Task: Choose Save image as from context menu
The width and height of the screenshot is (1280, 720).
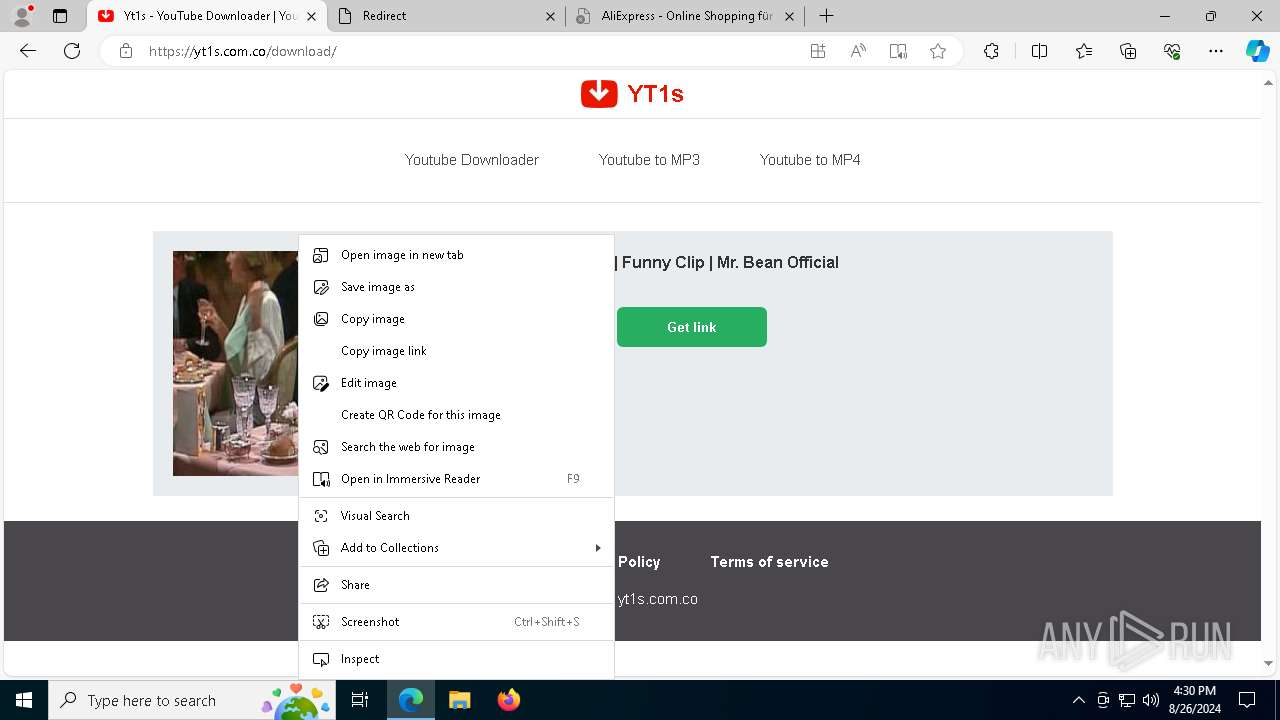Action: [456, 287]
